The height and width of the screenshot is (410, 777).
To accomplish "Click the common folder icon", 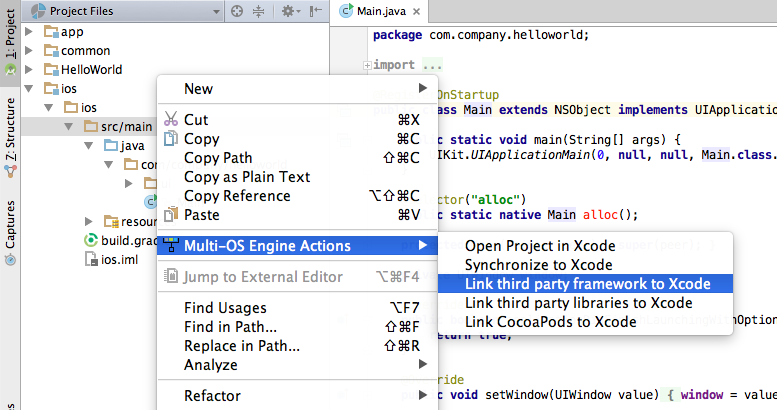I will [x=51, y=51].
